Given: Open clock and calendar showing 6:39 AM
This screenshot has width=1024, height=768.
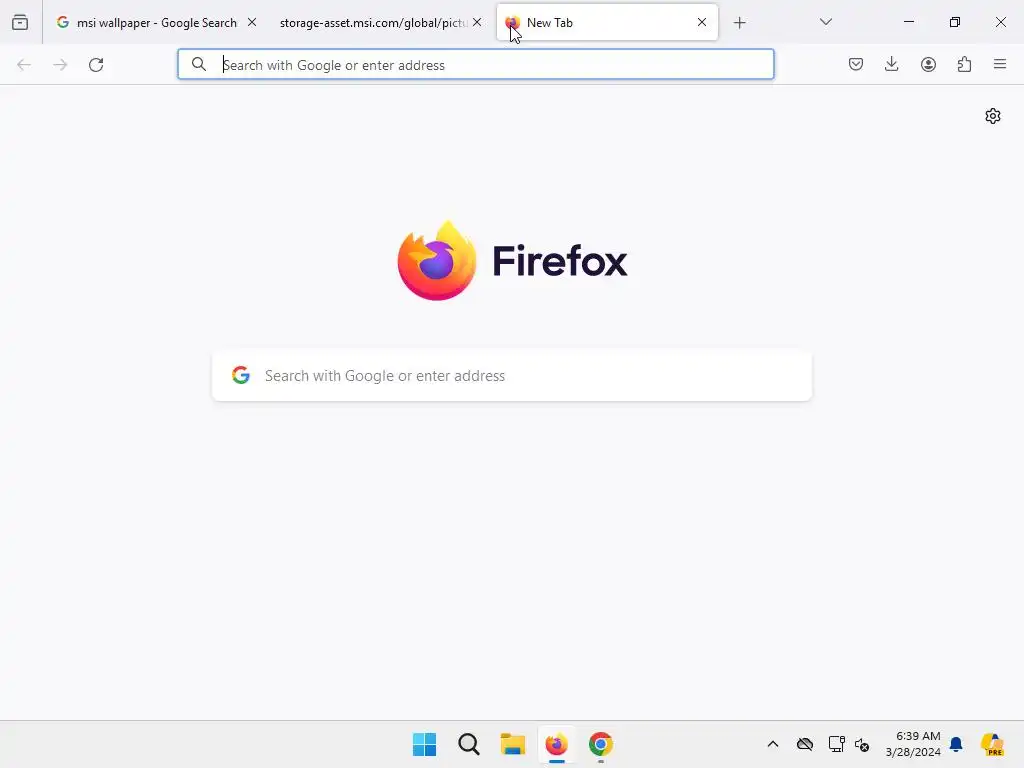Looking at the screenshot, I should (913, 744).
